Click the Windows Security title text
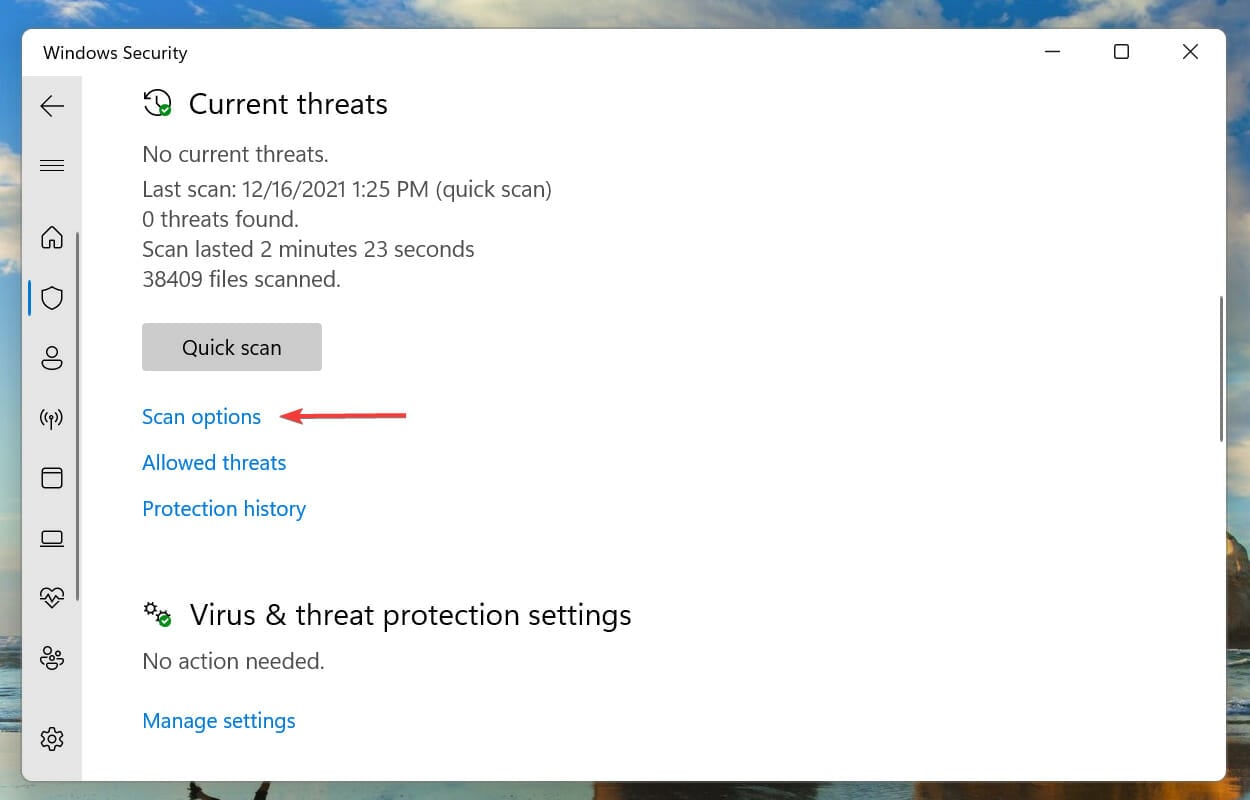The width and height of the screenshot is (1250, 800). 113,52
